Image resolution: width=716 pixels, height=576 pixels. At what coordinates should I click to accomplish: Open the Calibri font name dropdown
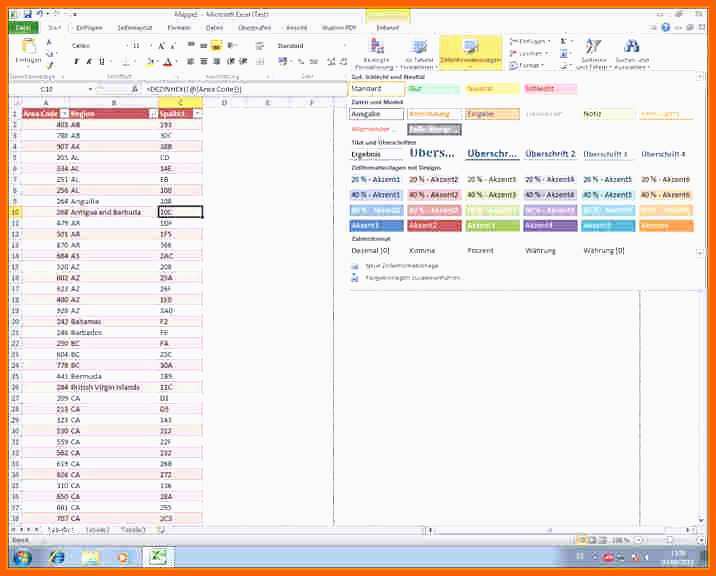click(x=126, y=46)
